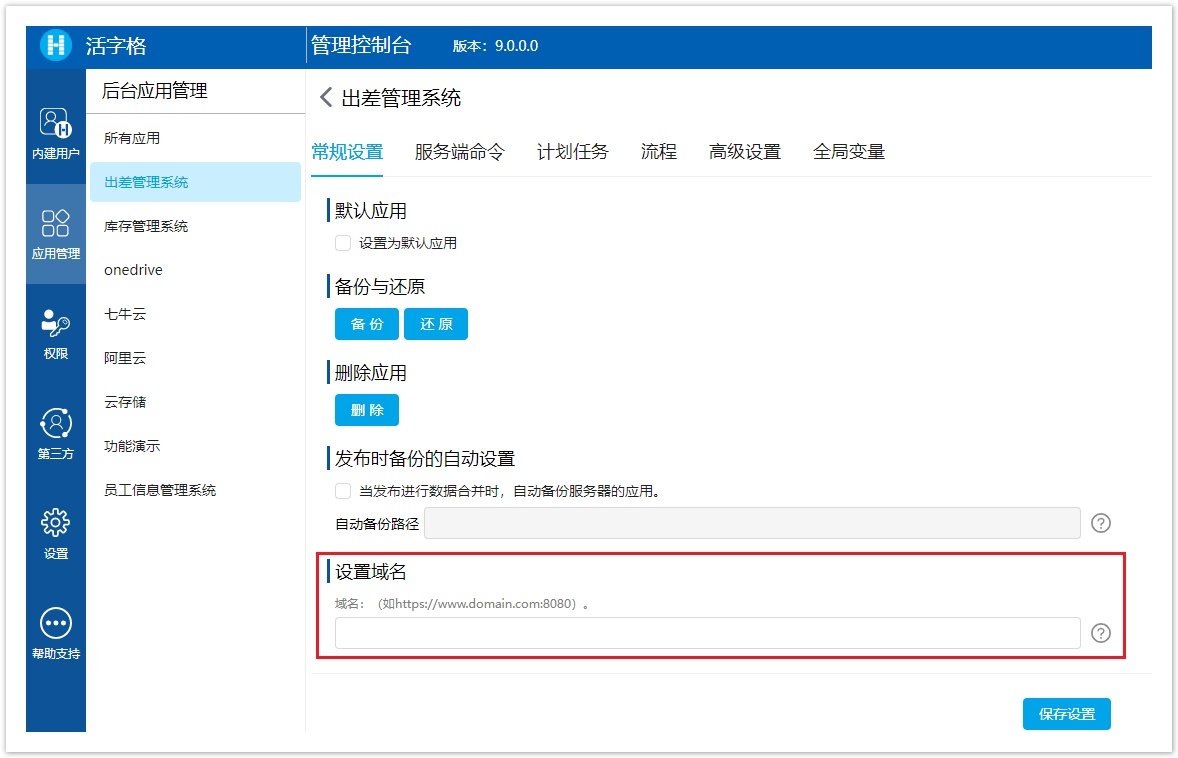Switch to the 全局变量 tab
The height and width of the screenshot is (758, 1178).
[848, 152]
